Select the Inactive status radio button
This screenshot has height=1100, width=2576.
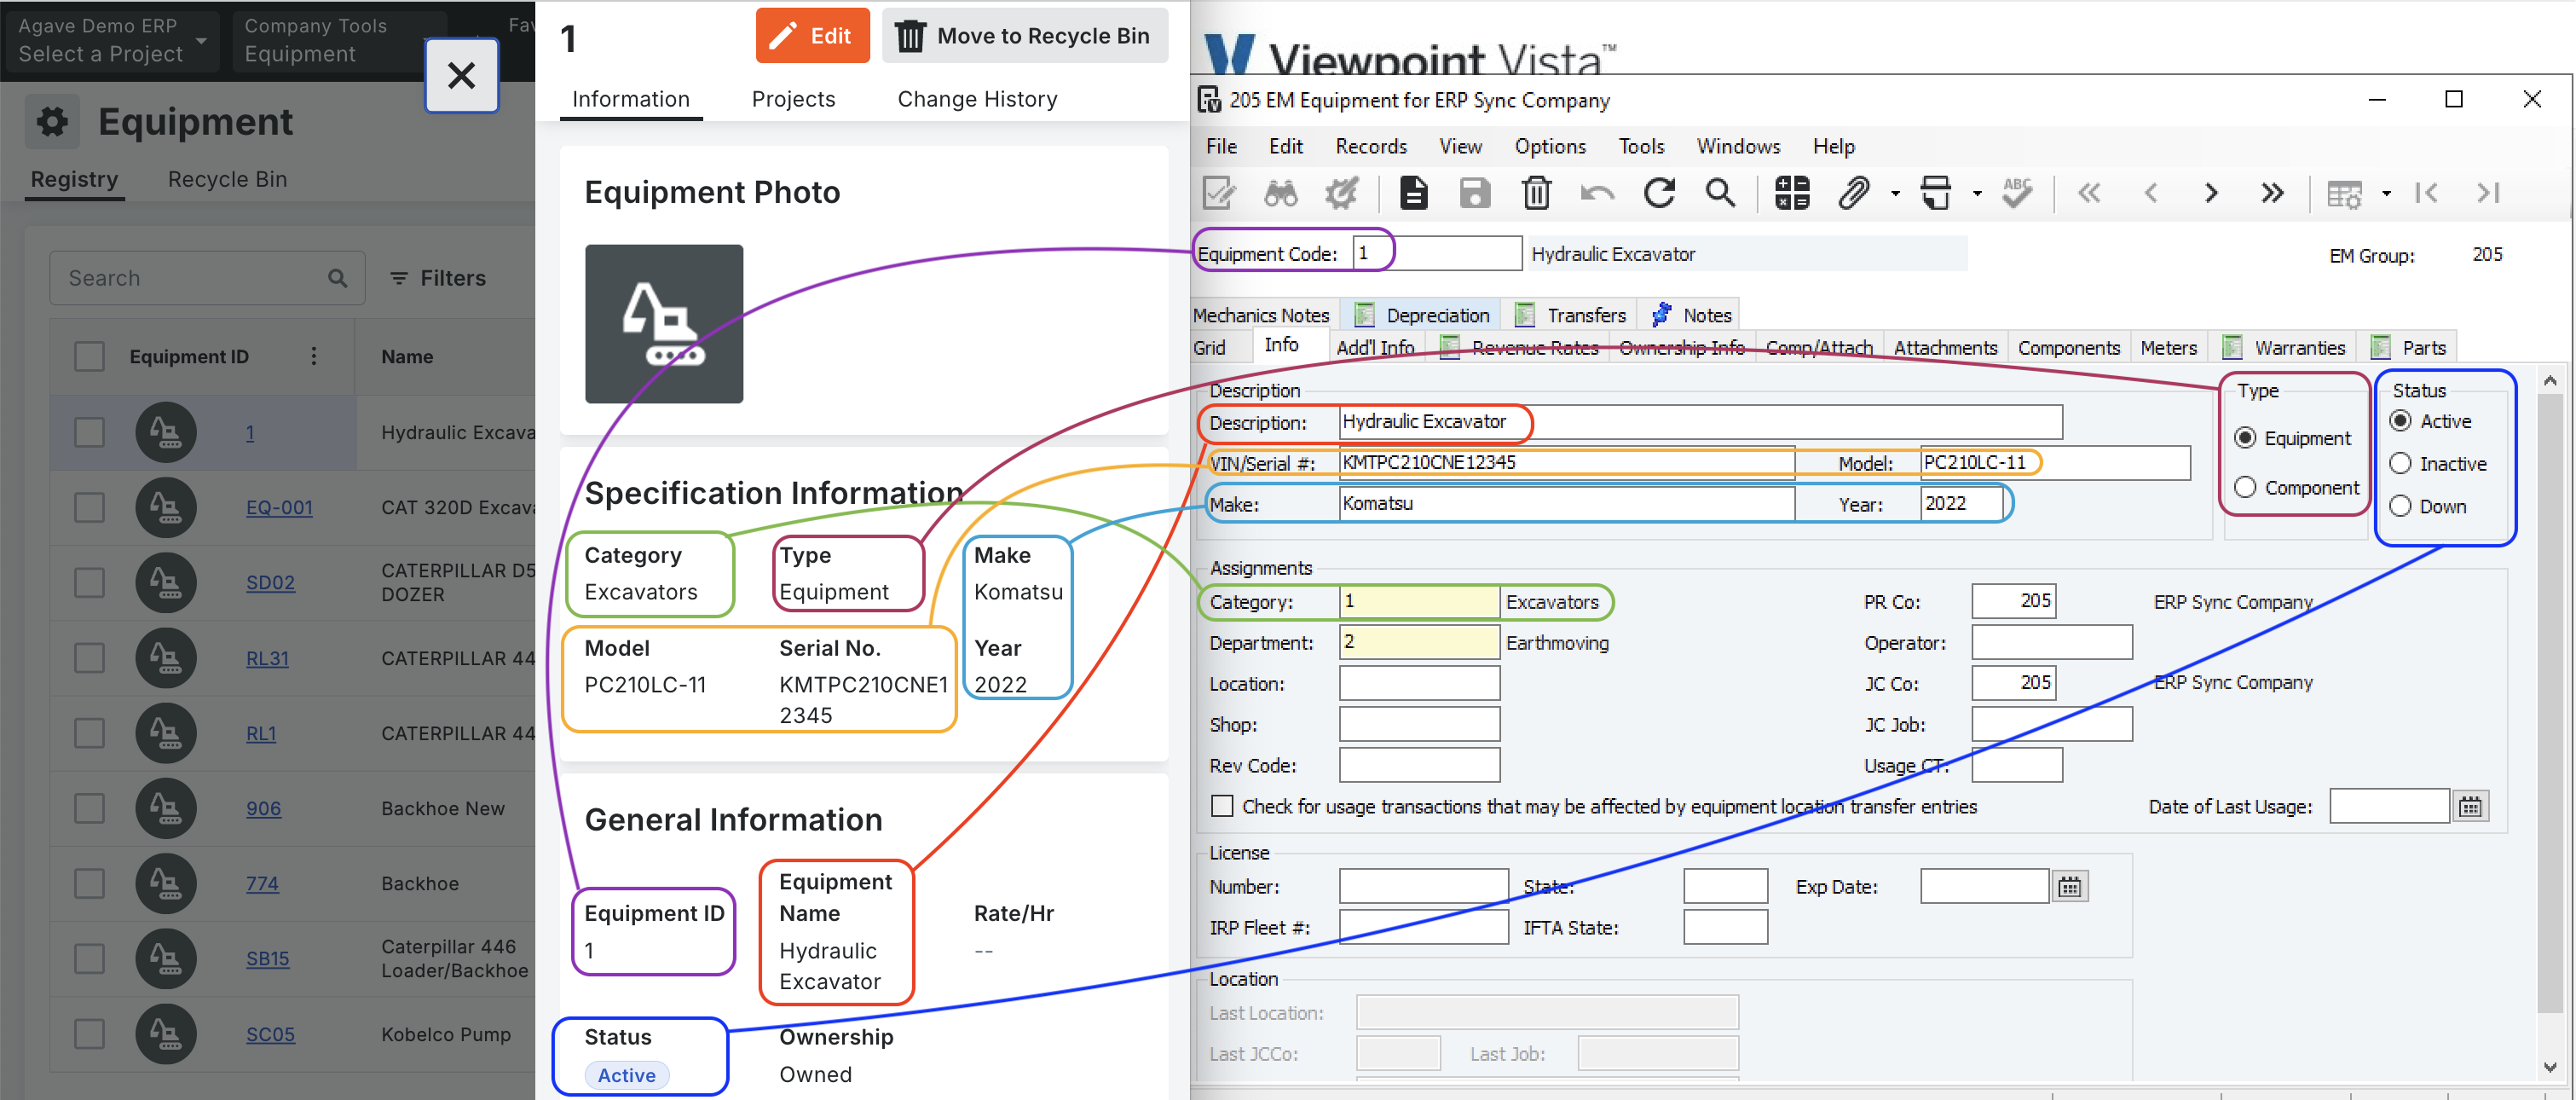(2400, 464)
